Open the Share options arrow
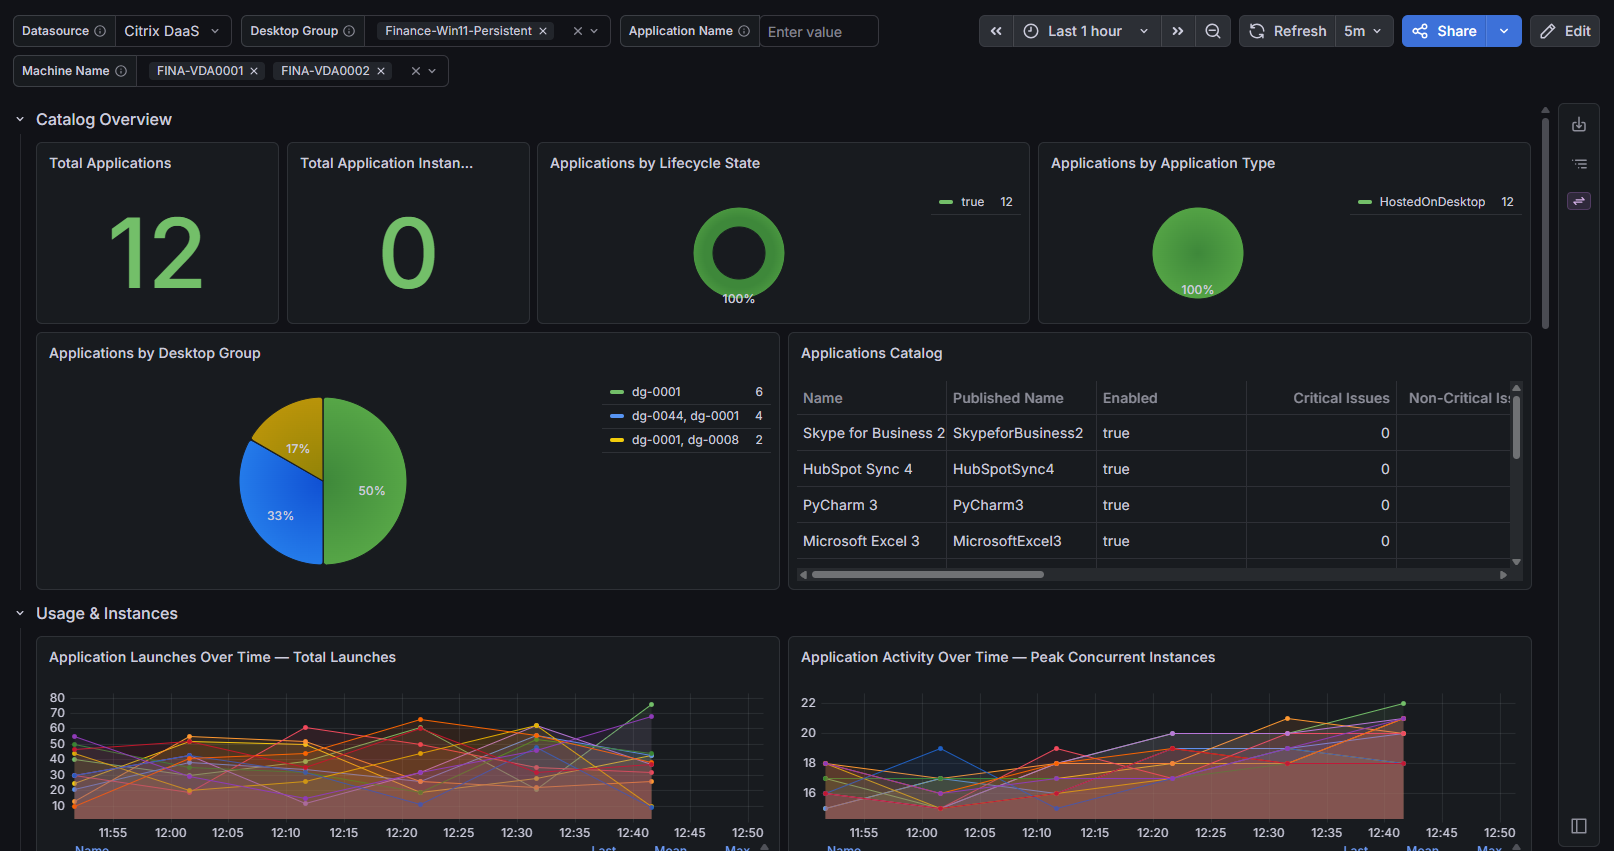The image size is (1614, 851). coord(1504,31)
